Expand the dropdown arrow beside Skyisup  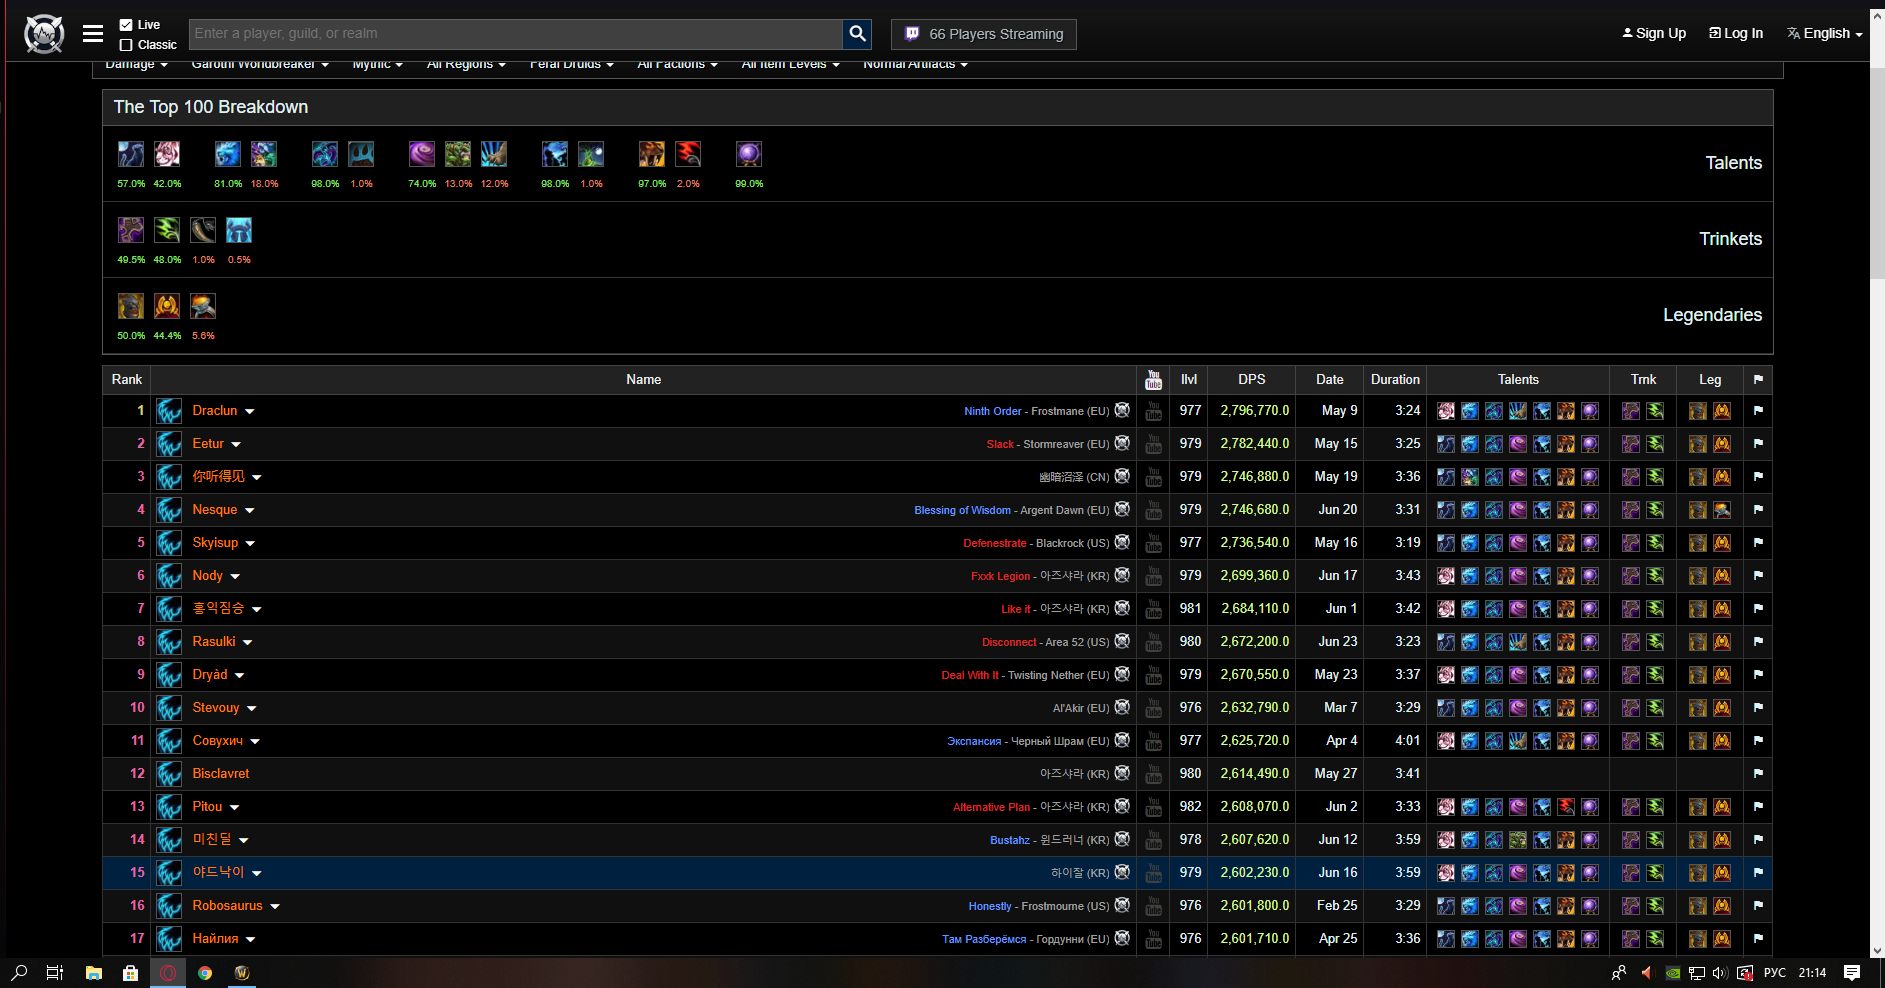250,544
